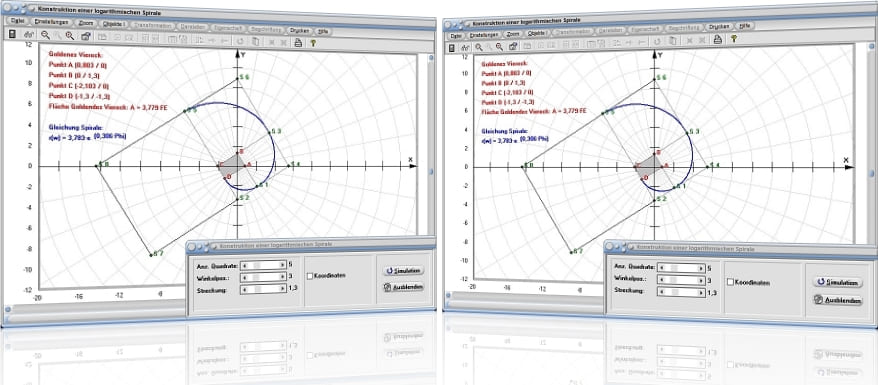Screen dimensions: 878x385
Task: Click Ausblenden button in right dialog
Action: point(837,300)
